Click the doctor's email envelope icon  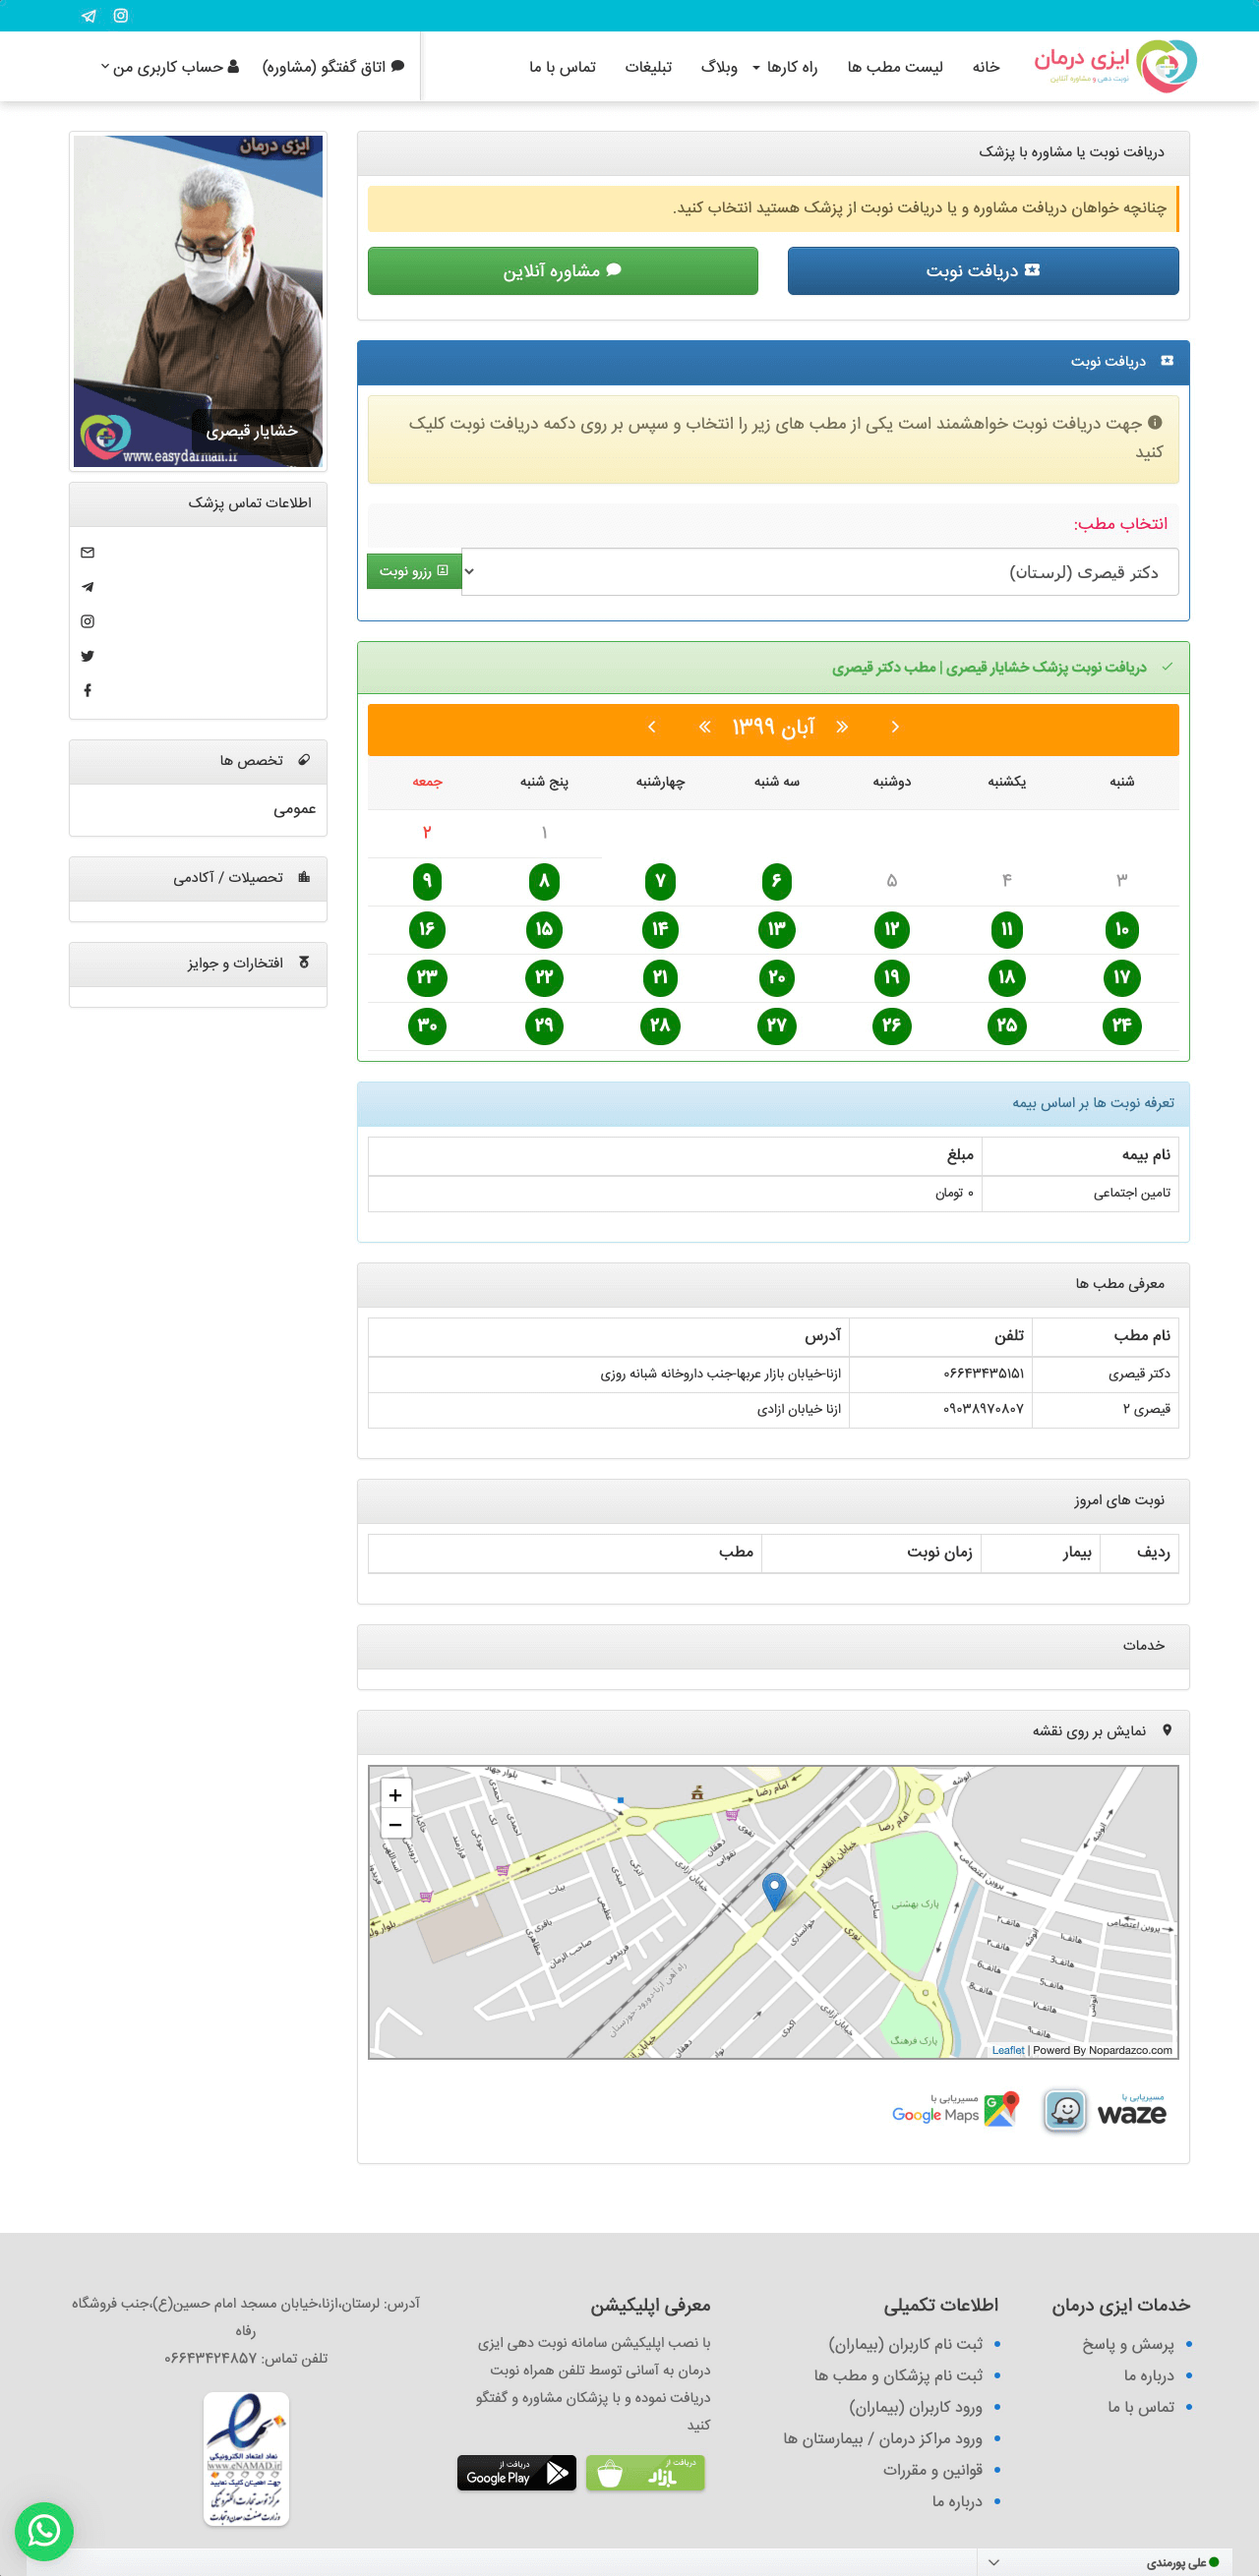pos(88,553)
